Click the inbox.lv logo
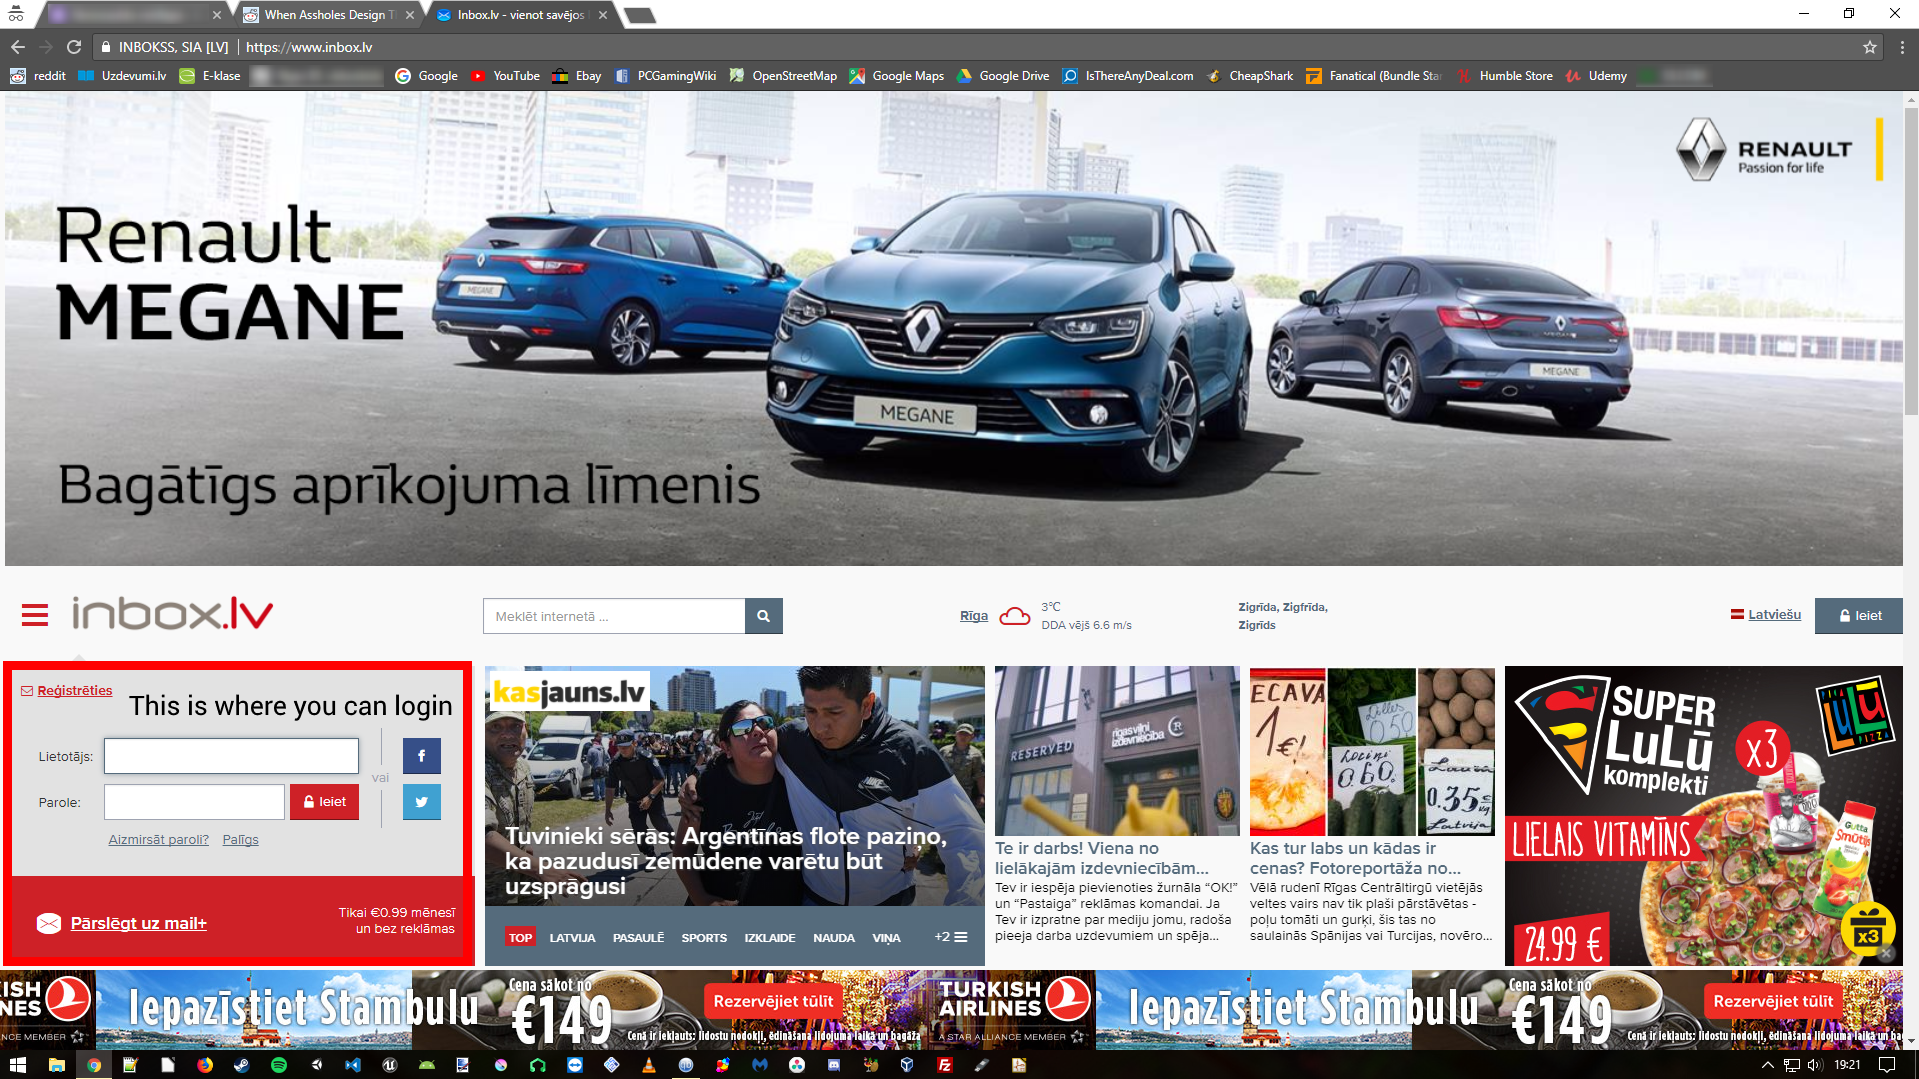Screen dimensions: 1919x1079 172,613
